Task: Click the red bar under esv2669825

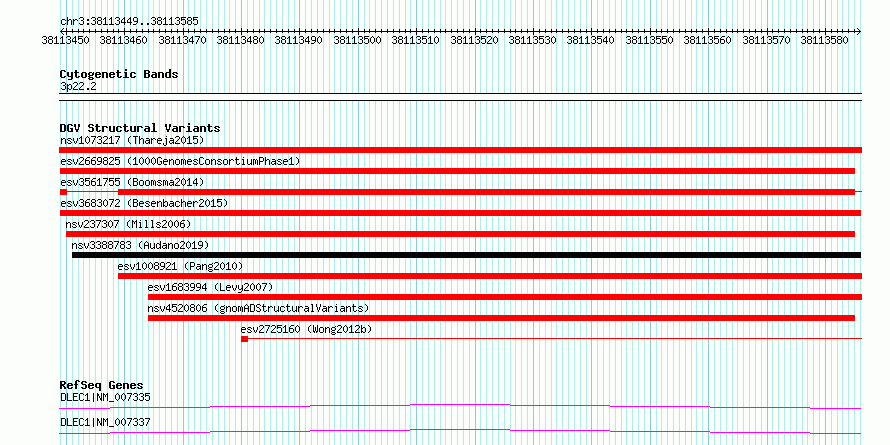Action: [457, 171]
